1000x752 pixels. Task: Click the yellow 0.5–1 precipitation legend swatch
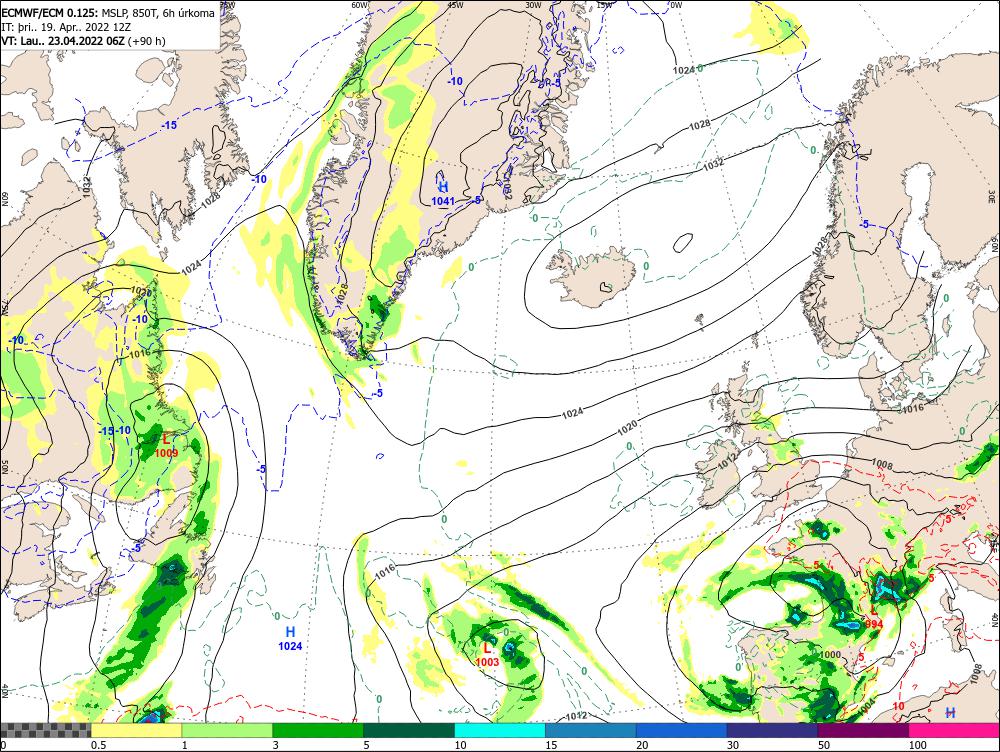point(136,730)
